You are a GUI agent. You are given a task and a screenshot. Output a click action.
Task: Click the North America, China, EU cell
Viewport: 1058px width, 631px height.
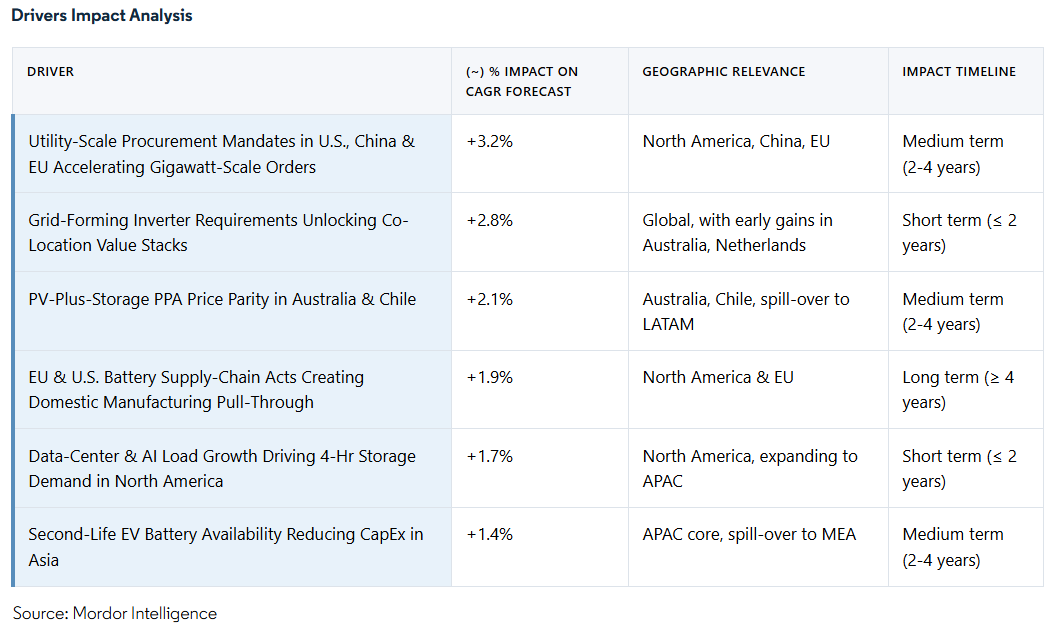[736, 141]
